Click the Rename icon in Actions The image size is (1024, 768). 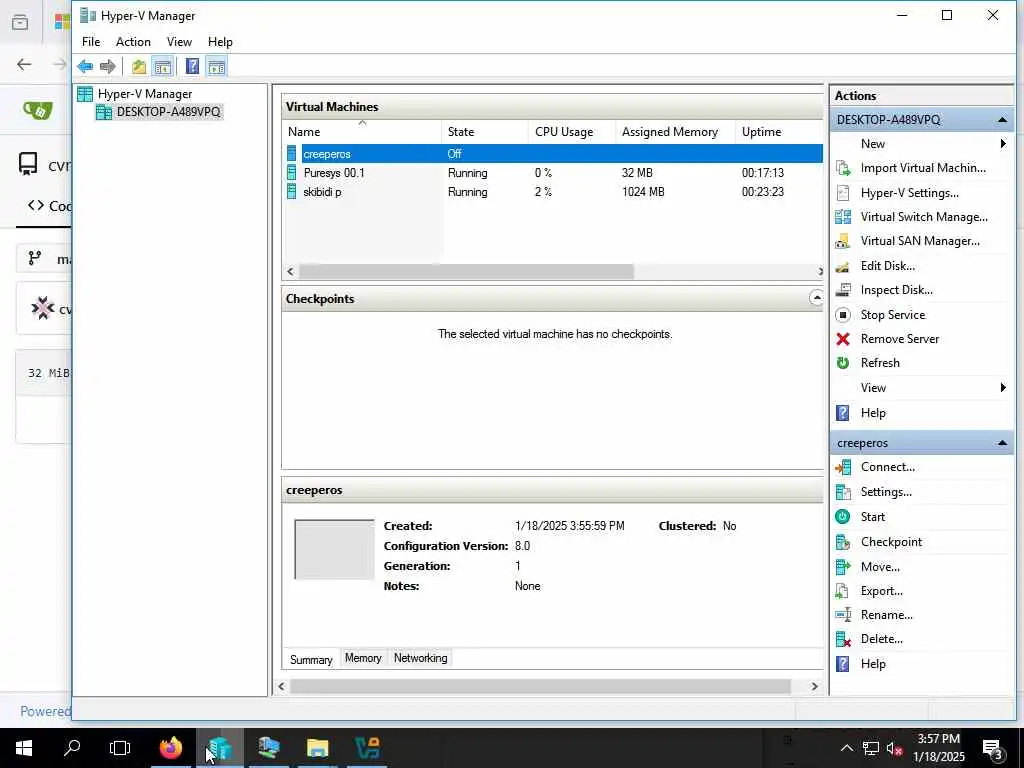(x=843, y=615)
